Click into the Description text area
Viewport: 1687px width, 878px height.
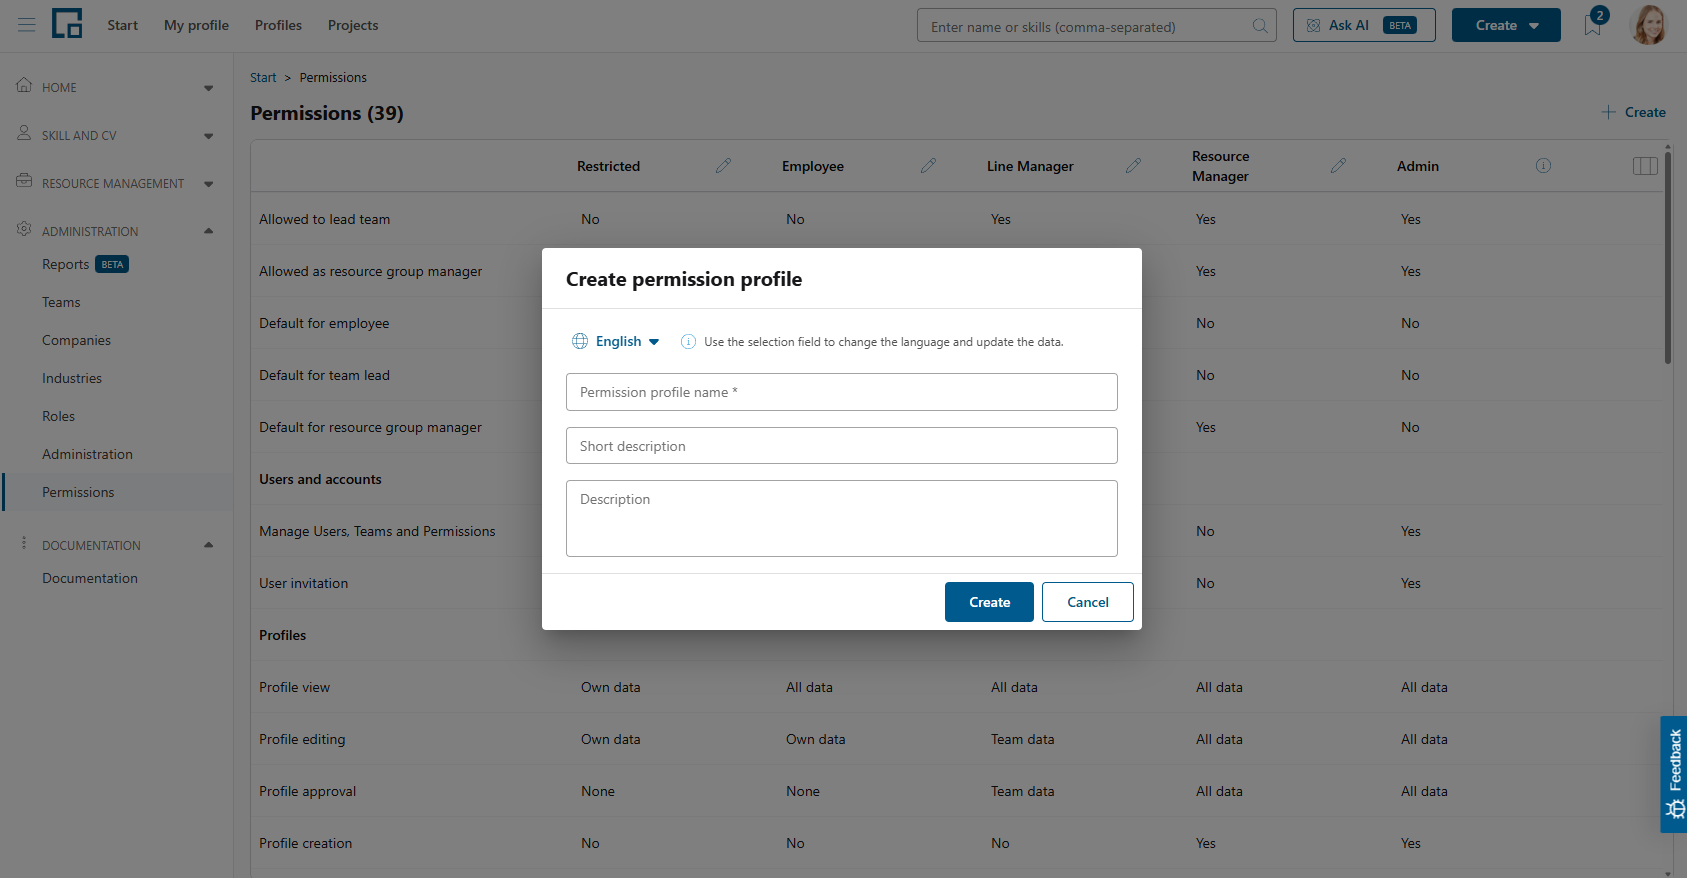coord(842,518)
